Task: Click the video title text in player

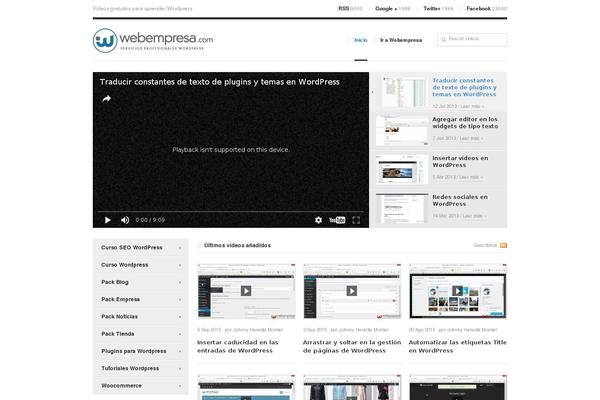Action: tap(220, 82)
